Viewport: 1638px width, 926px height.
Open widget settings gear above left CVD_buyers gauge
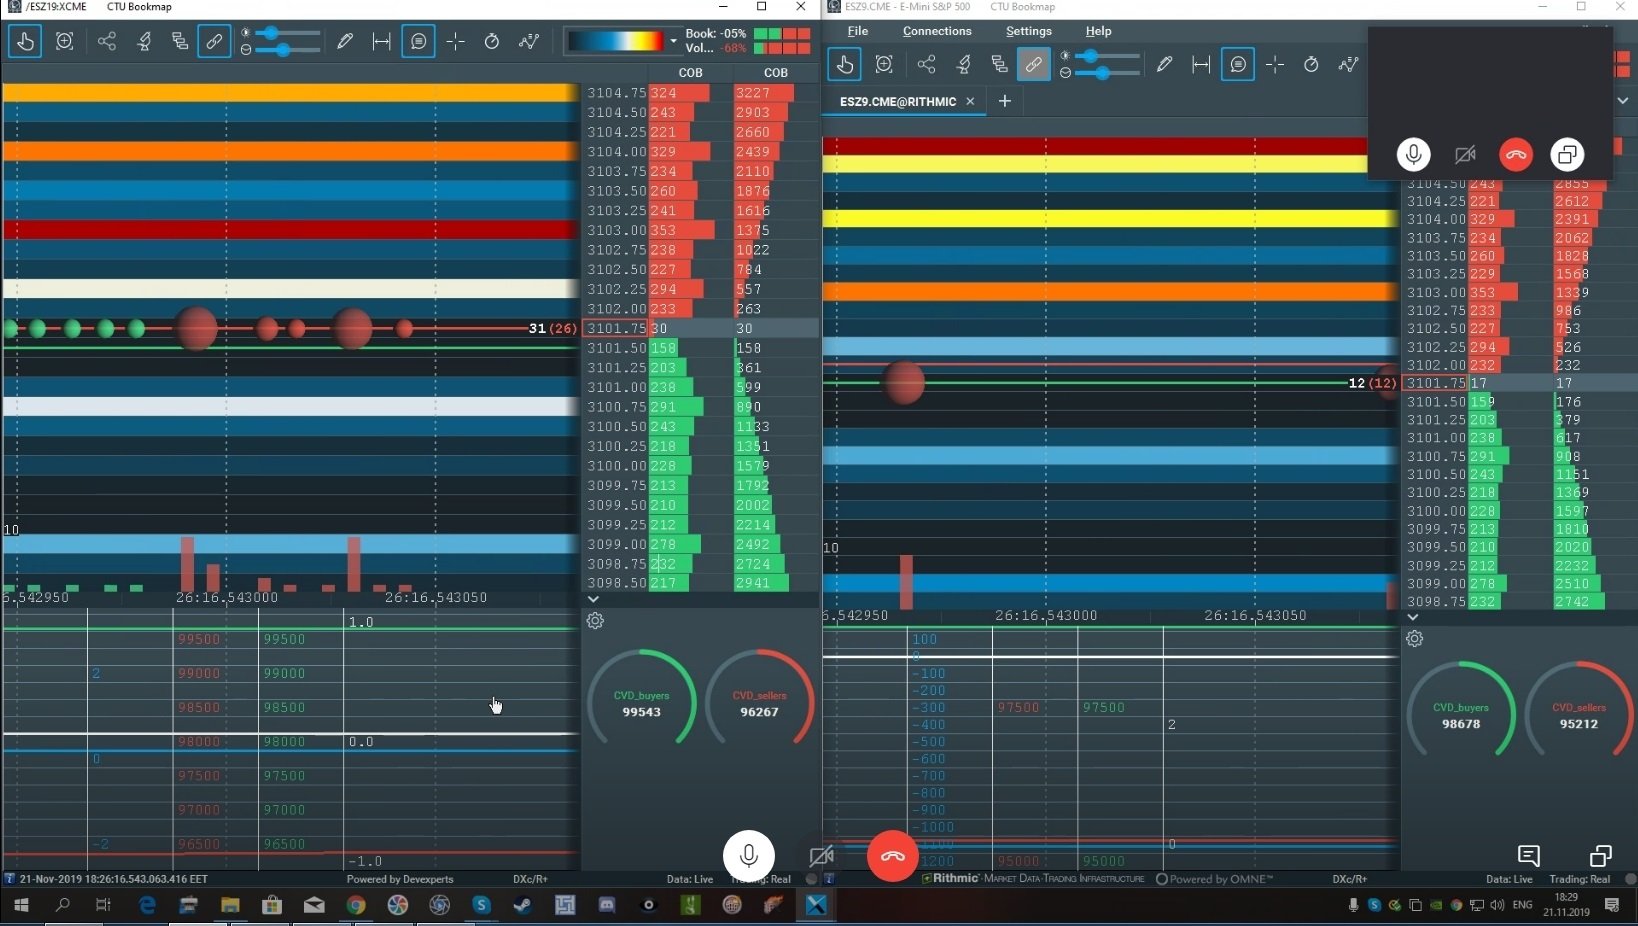point(595,621)
